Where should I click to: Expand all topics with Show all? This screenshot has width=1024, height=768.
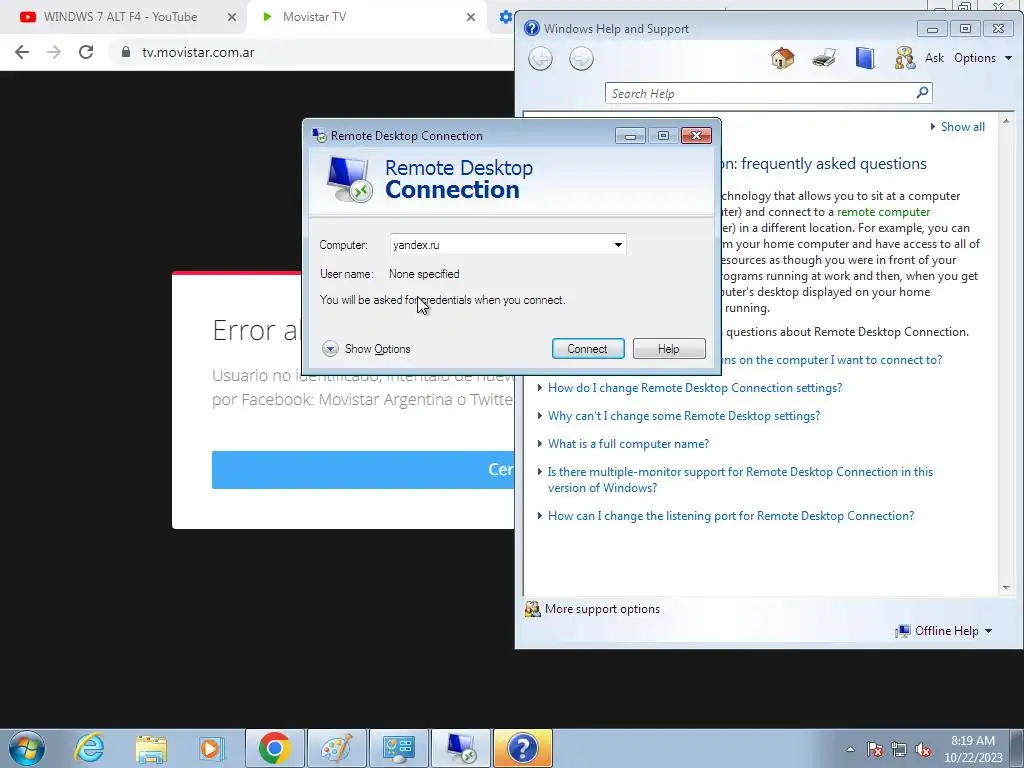click(x=958, y=127)
